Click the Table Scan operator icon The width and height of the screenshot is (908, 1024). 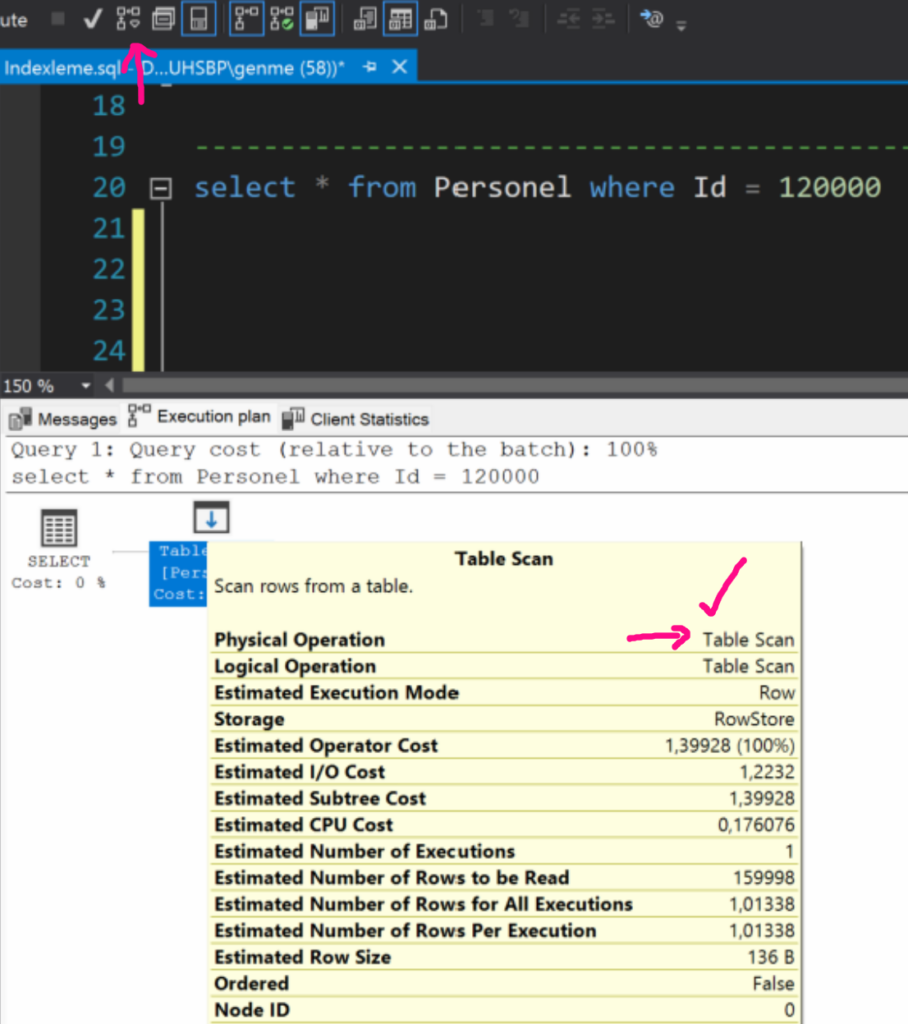point(211,518)
